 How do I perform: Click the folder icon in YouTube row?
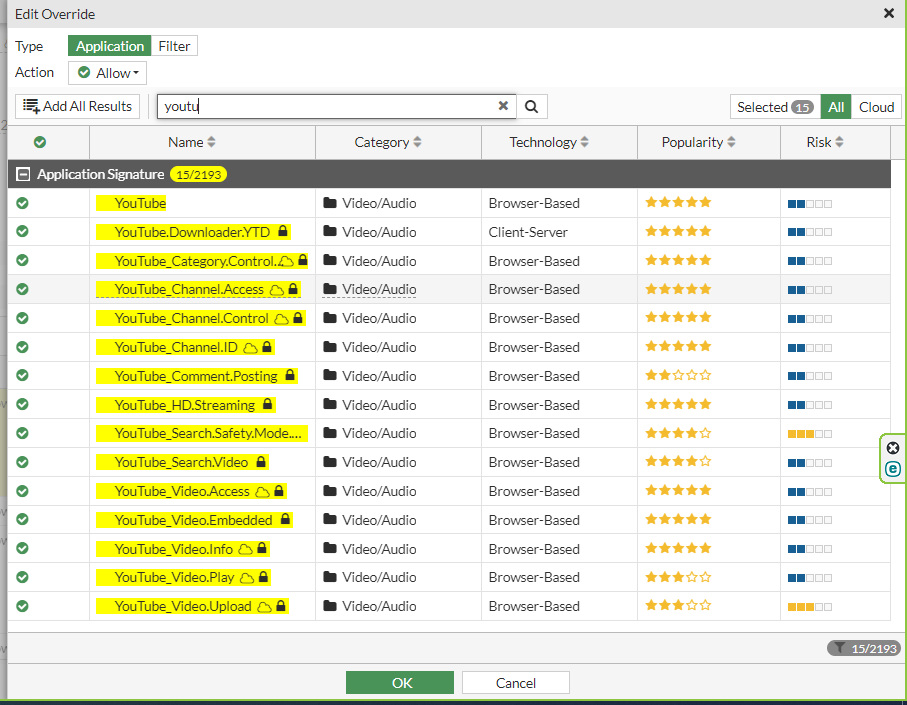330,202
